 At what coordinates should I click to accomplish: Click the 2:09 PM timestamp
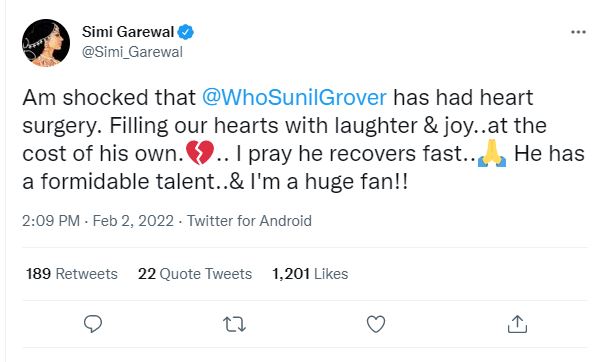(x=51, y=221)
